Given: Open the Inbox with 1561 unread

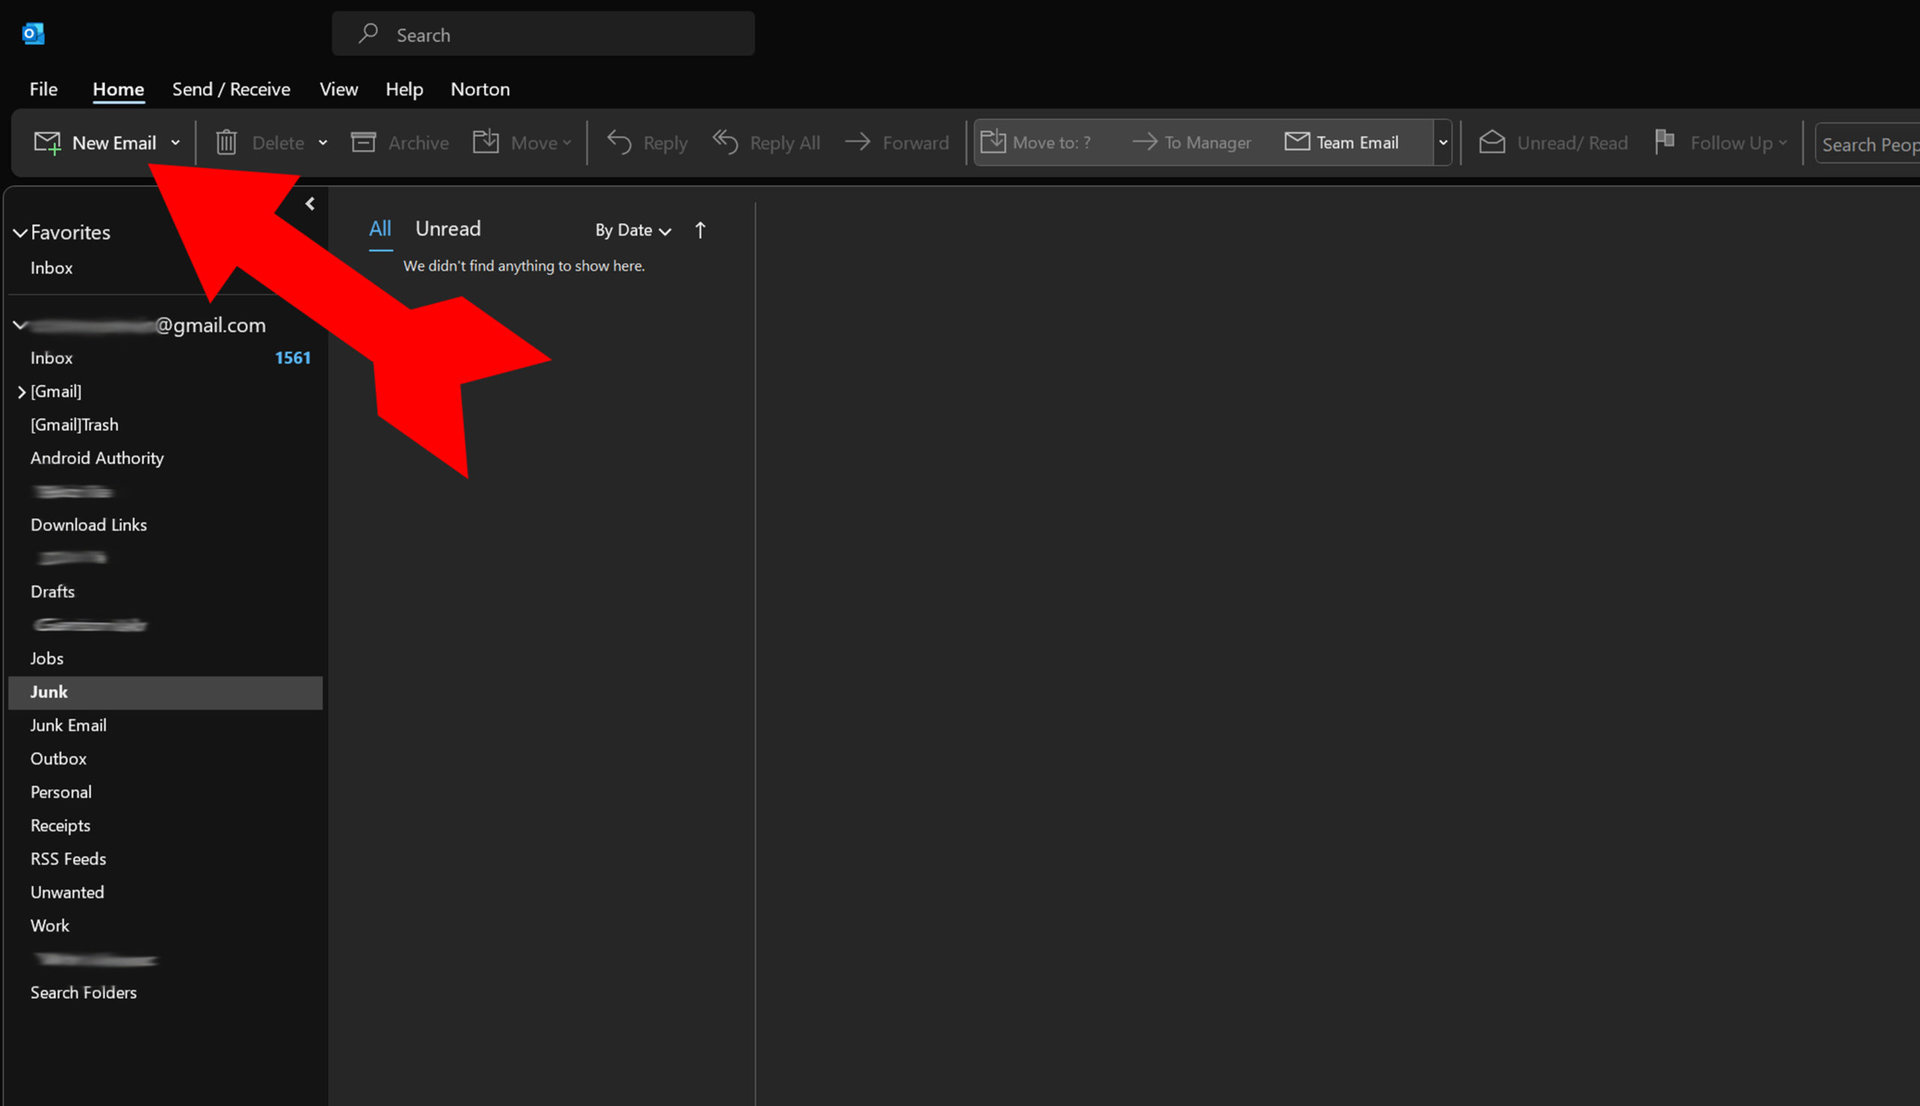Looking at the screenshot, I should (x=52, y=358).
